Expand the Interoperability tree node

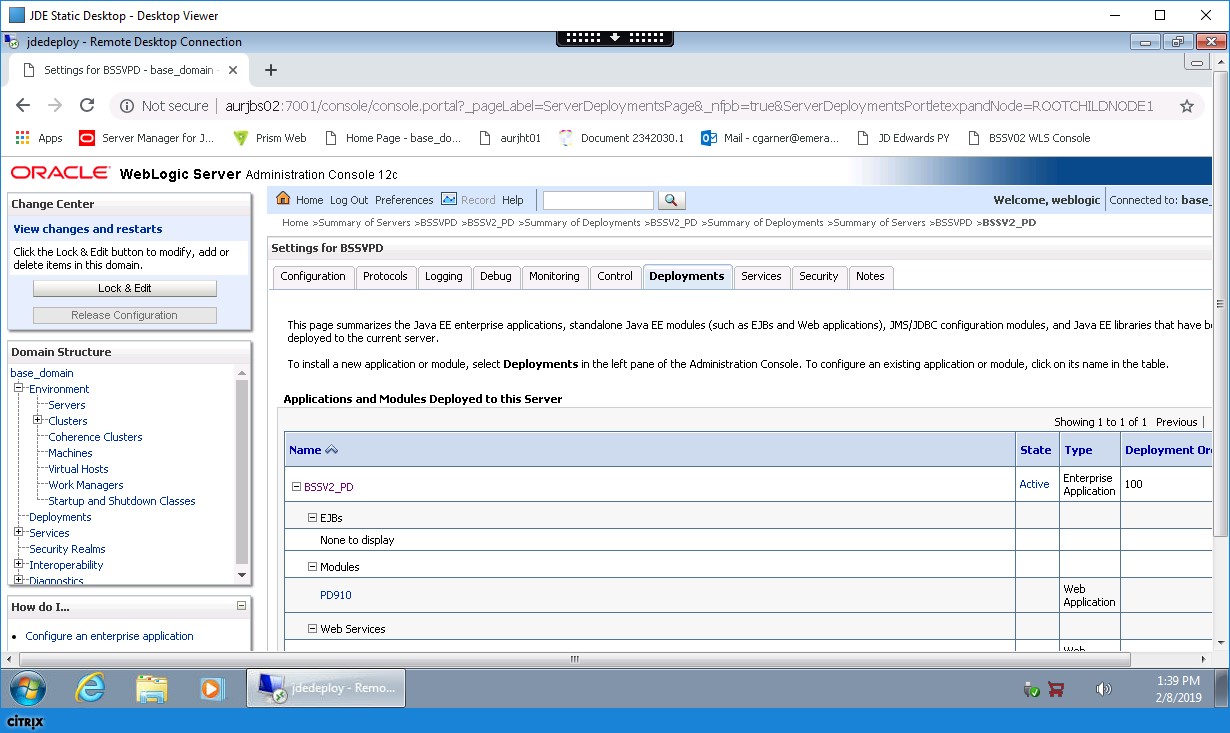tap(18, 564)
